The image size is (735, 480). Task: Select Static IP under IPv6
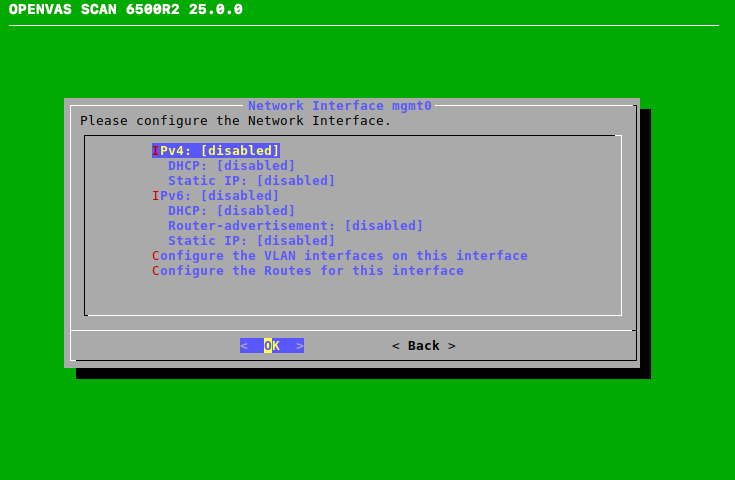[x=251, y=241]
